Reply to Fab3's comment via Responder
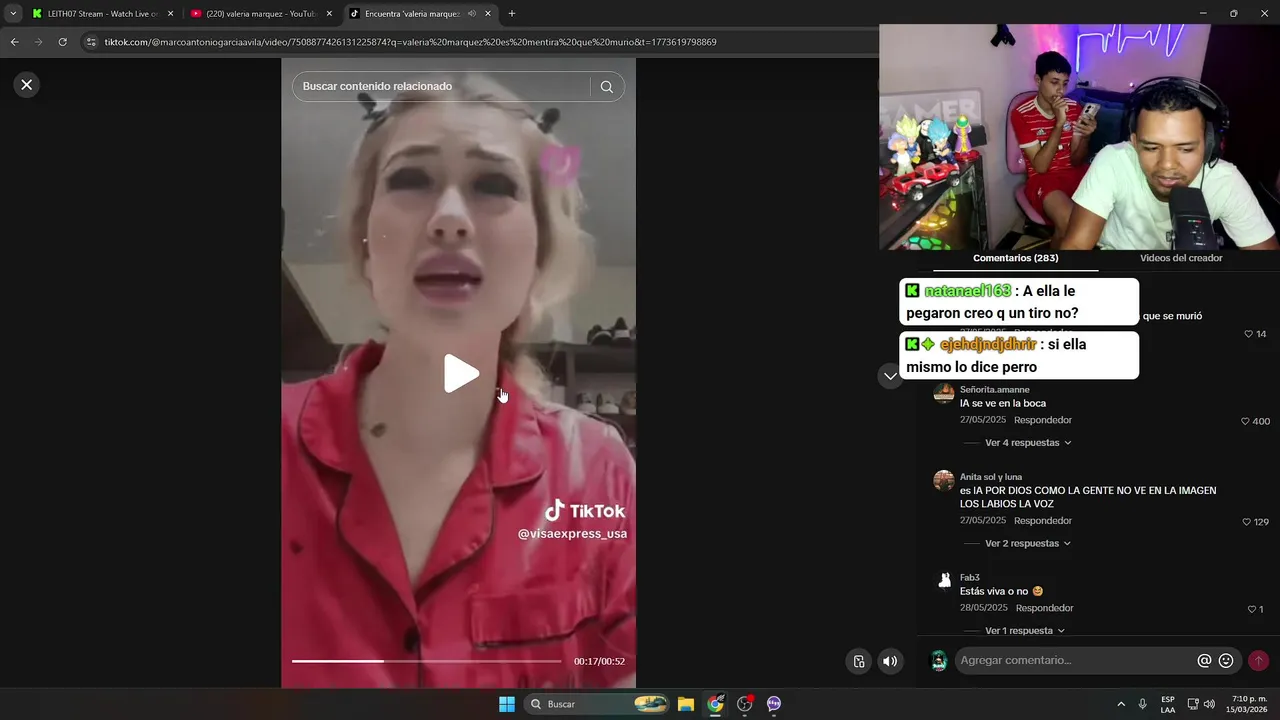Screen dimensions: 1280x720 [x=1044, y=608]
